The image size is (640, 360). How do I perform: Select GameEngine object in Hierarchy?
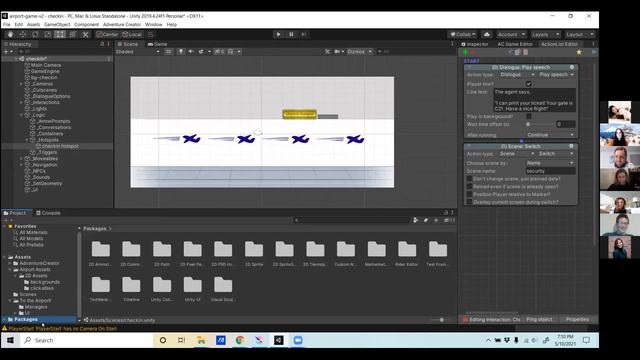point(45,71)
